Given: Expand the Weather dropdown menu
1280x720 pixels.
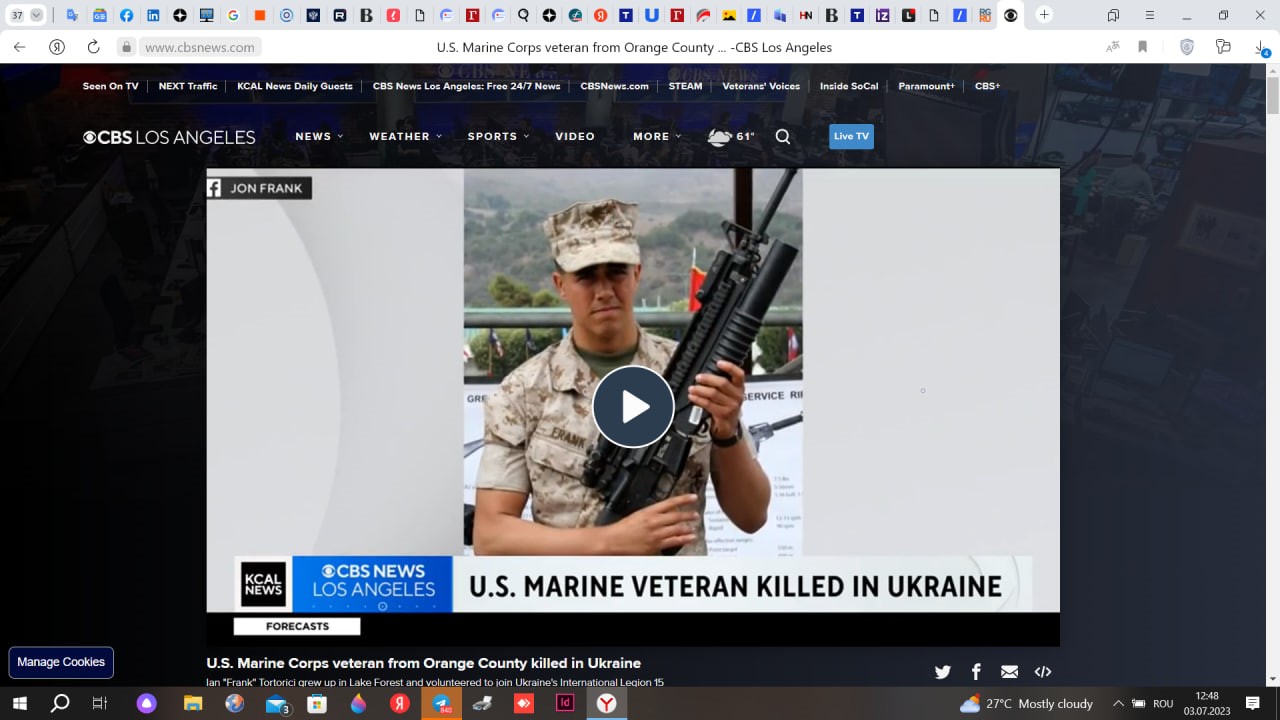Looking at the screenshot, I should tap(405, 137).
